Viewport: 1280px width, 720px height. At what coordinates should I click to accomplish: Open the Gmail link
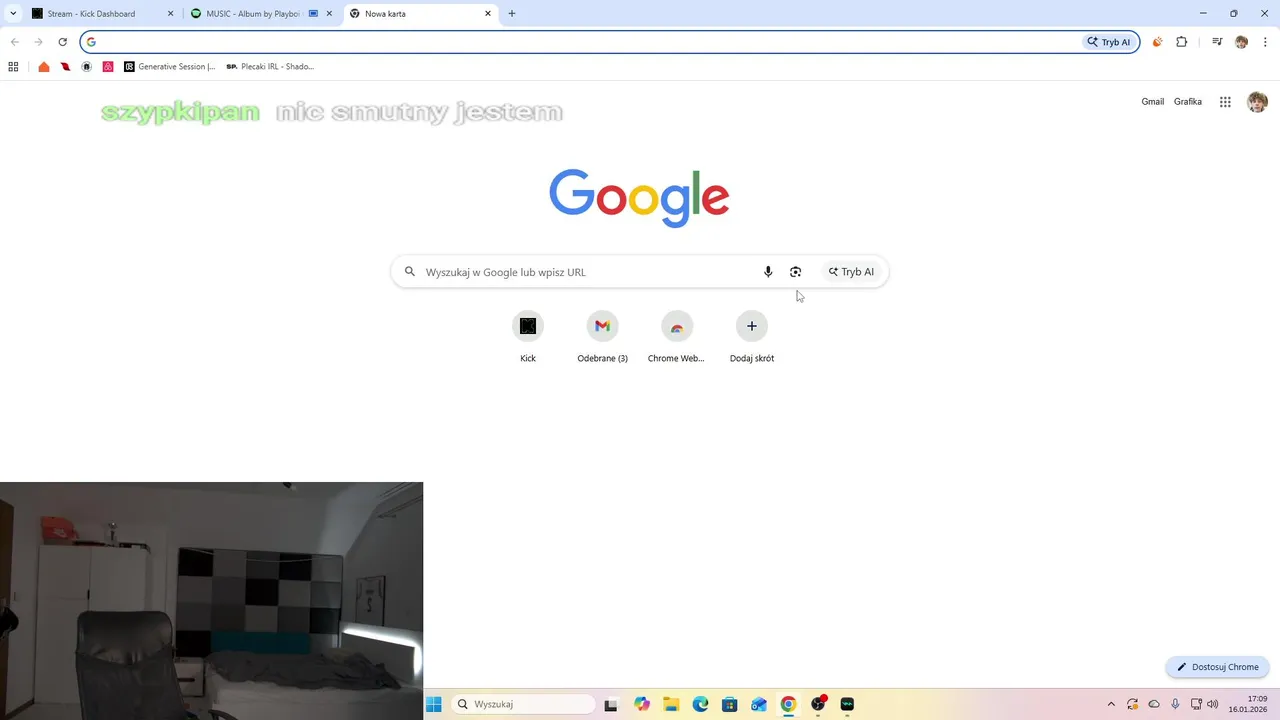pos(1153,102)
